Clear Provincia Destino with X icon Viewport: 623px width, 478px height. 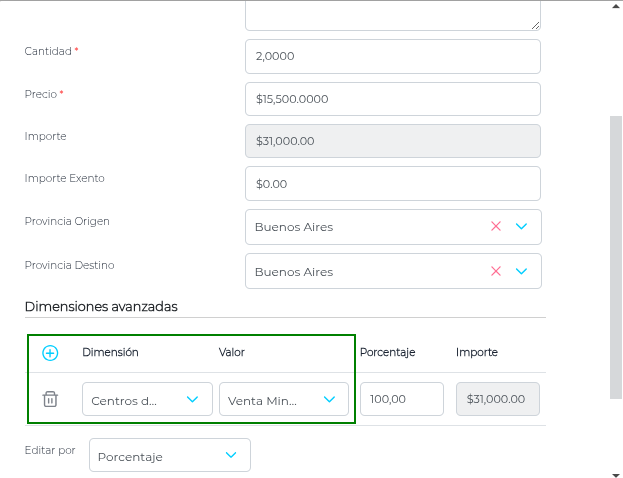(x=495, y=271)
